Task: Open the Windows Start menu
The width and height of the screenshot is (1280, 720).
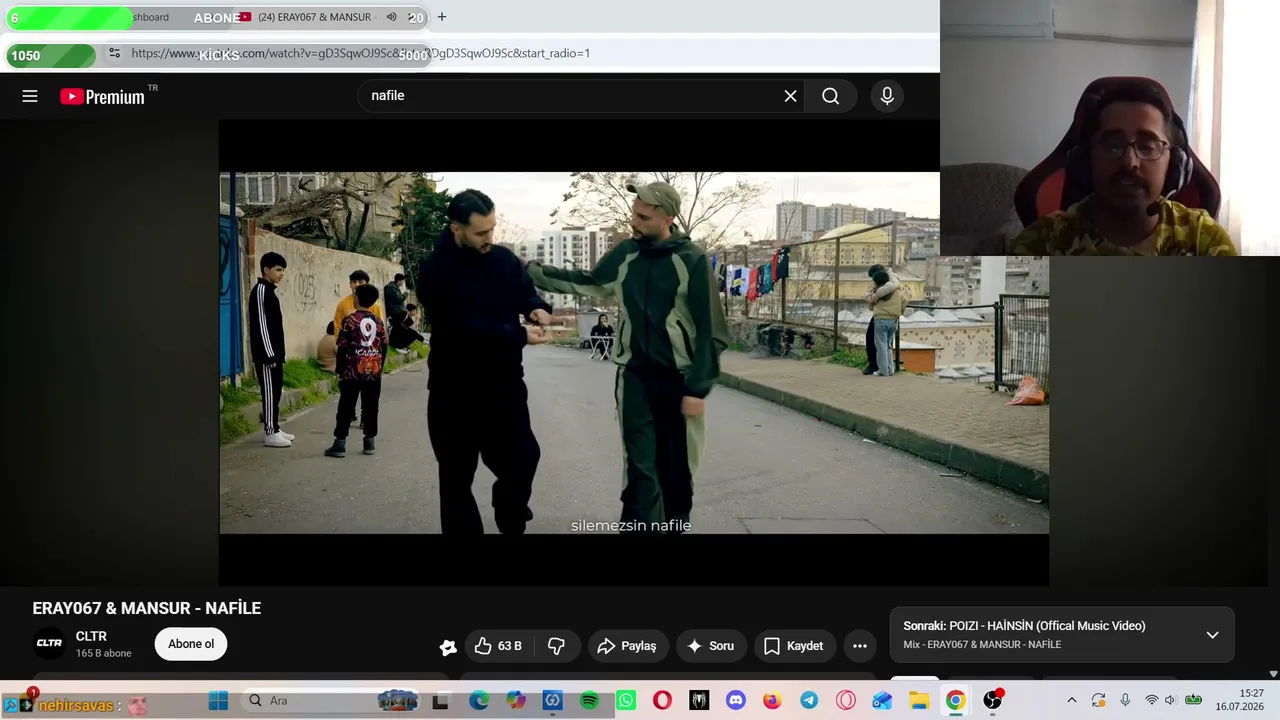Action: (x=218, y=701)
